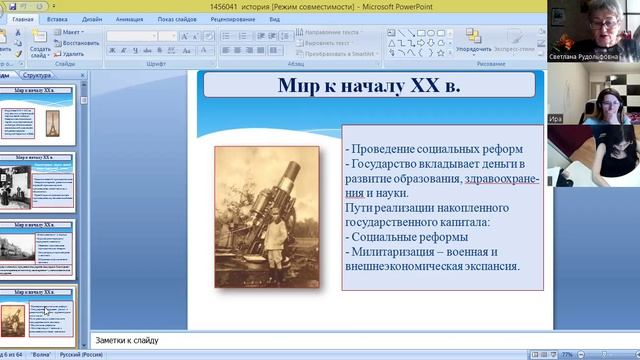This screenshot has width=640, height=360.
Task: Align text to the right
Action: tap(249, 50)
